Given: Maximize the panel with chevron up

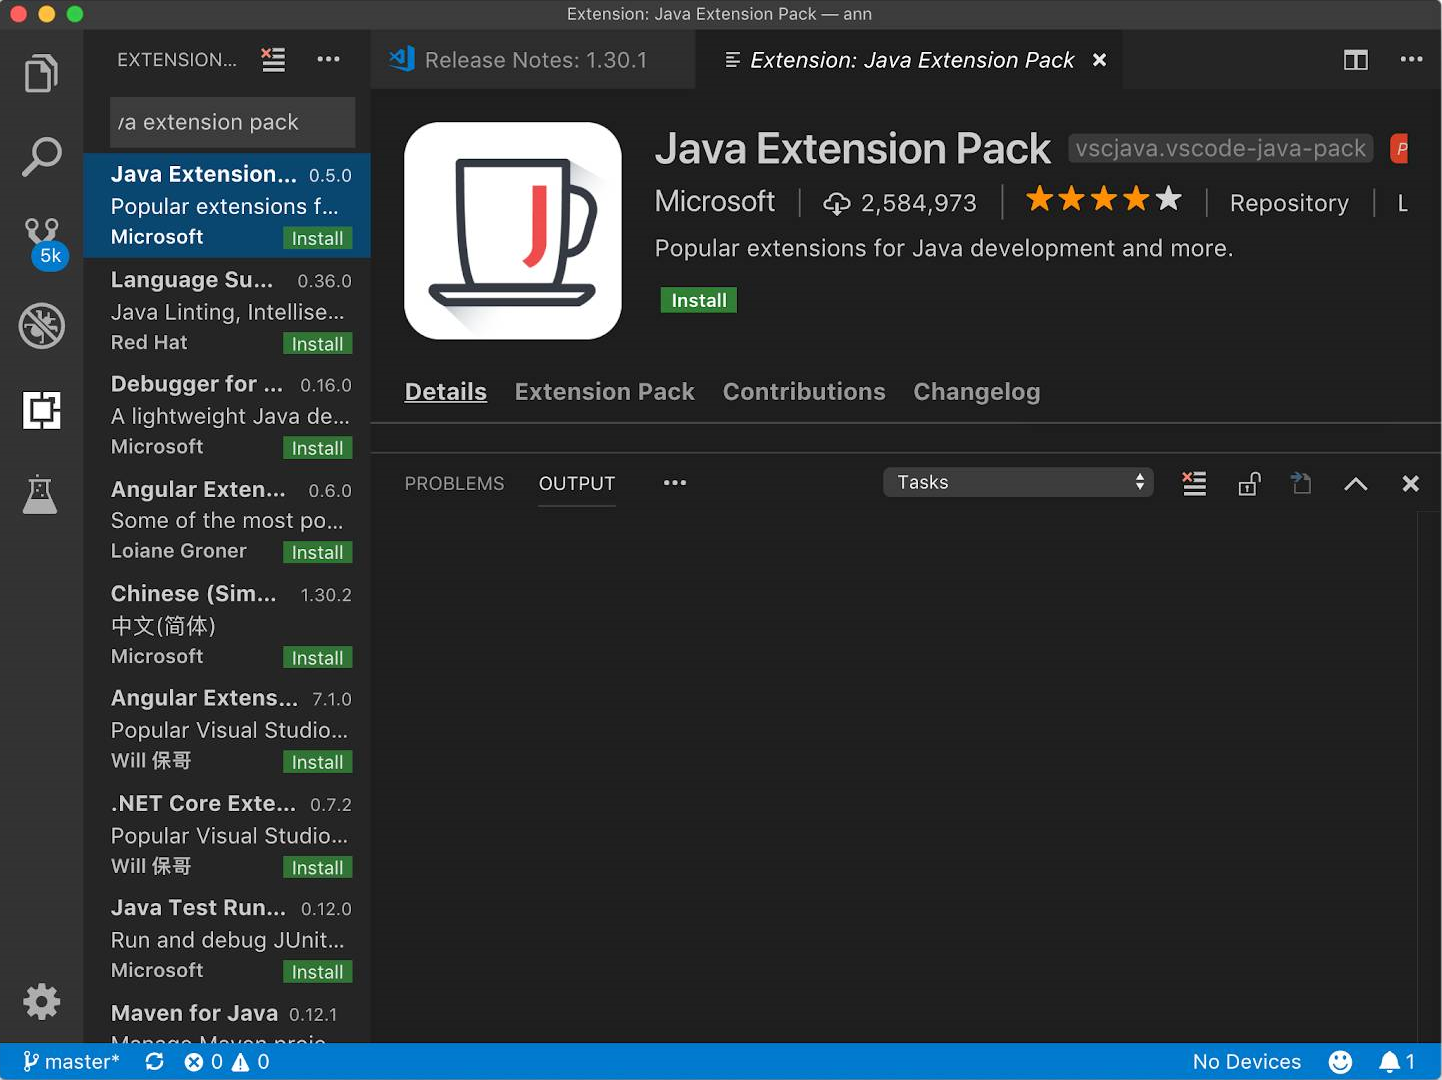Looking at the screenshot, I should click(x=1355, y=484).
